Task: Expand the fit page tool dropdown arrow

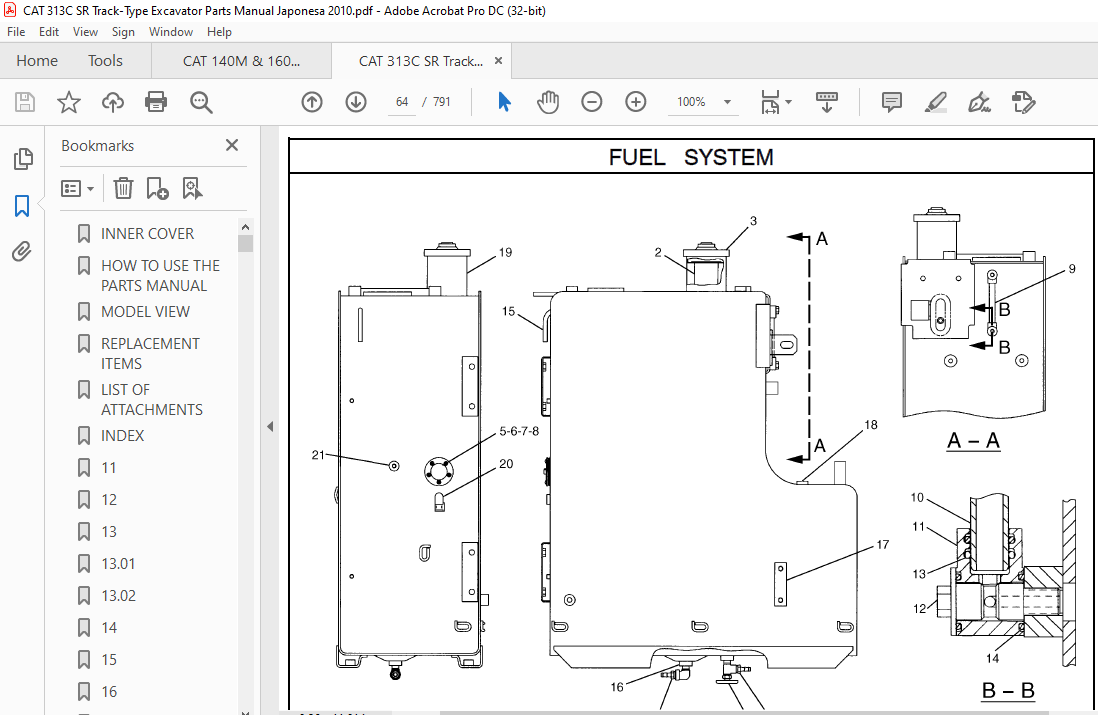Action: 788,102
